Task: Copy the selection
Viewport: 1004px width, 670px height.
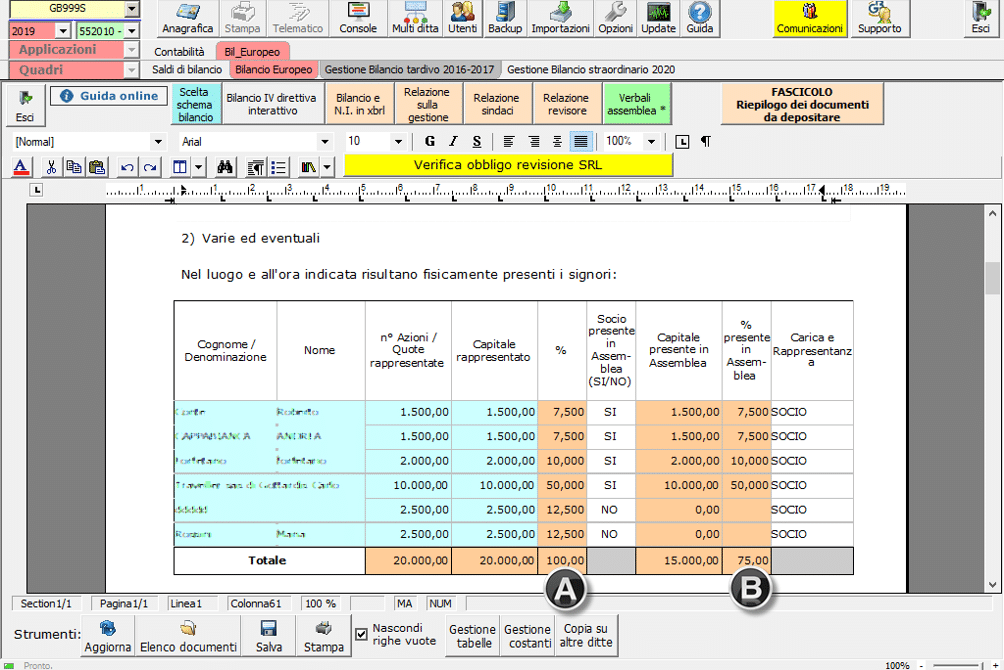Action: pyautogui.click(x=74, y=167)
